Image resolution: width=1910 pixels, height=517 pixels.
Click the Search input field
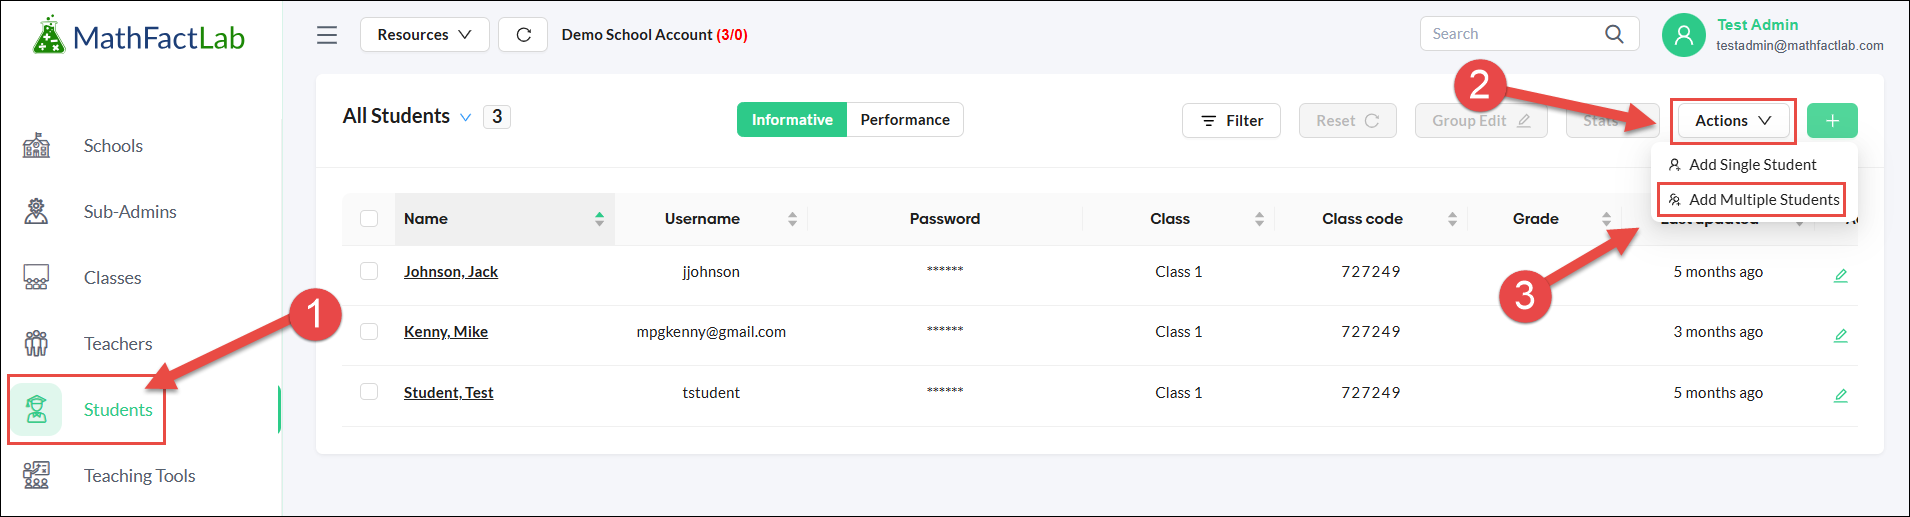pyautogui.click(x=1510, y=34)
